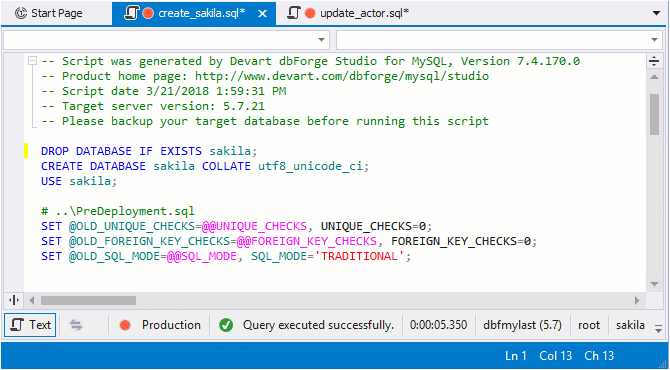Click the horizontal split icon at bottom left

14,300
